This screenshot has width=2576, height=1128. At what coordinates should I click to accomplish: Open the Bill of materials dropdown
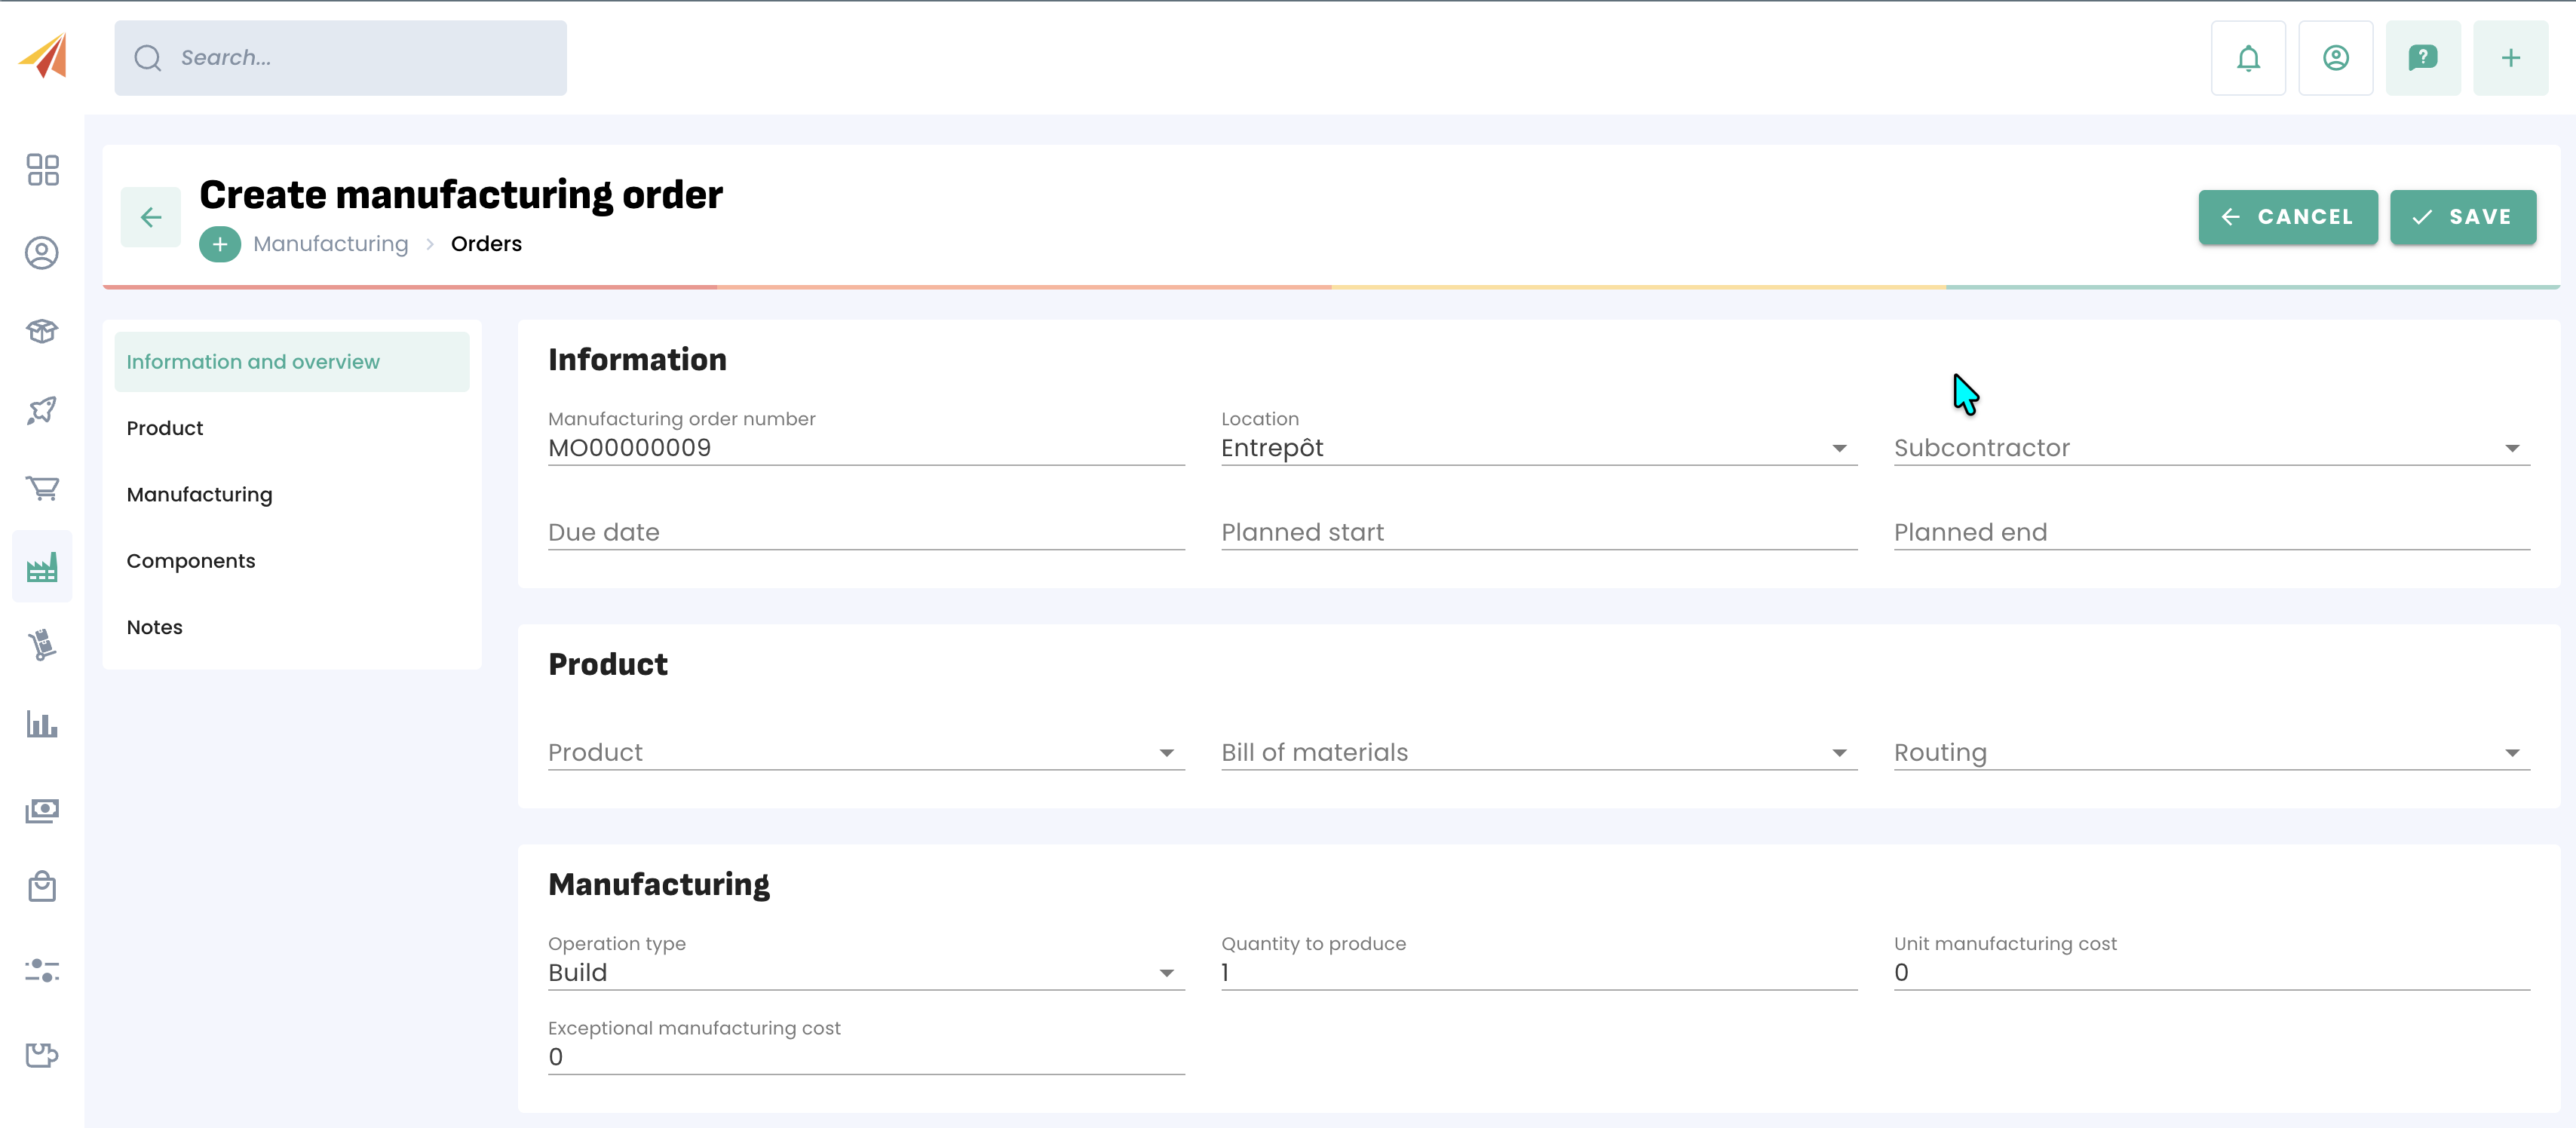click(x=1538, y=753)
